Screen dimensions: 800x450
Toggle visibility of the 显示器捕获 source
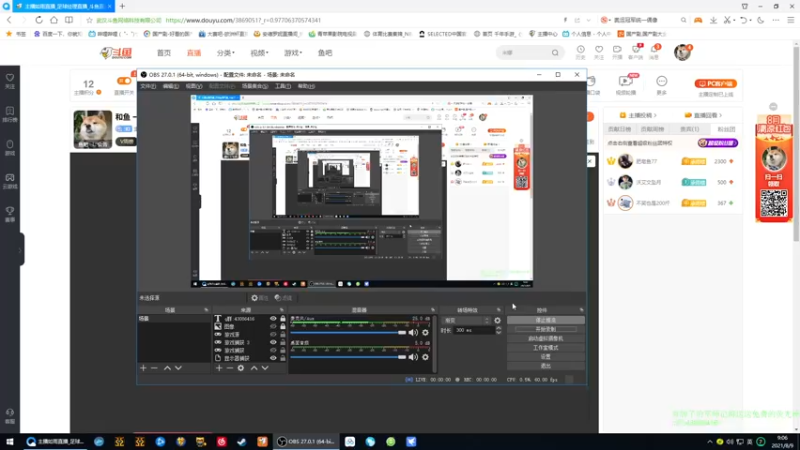273,358
